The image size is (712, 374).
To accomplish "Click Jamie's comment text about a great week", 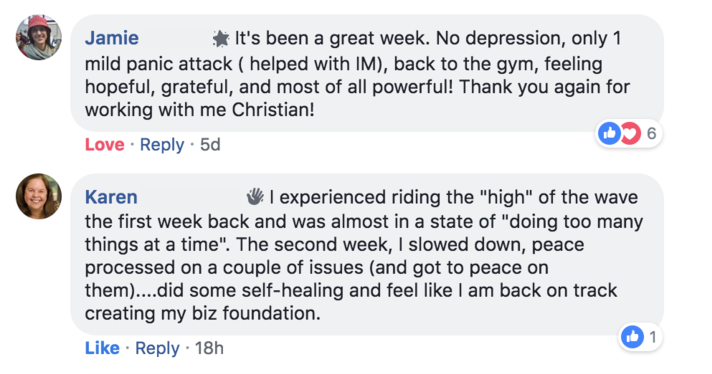I will pyautogui.click(x=357, y=74).
